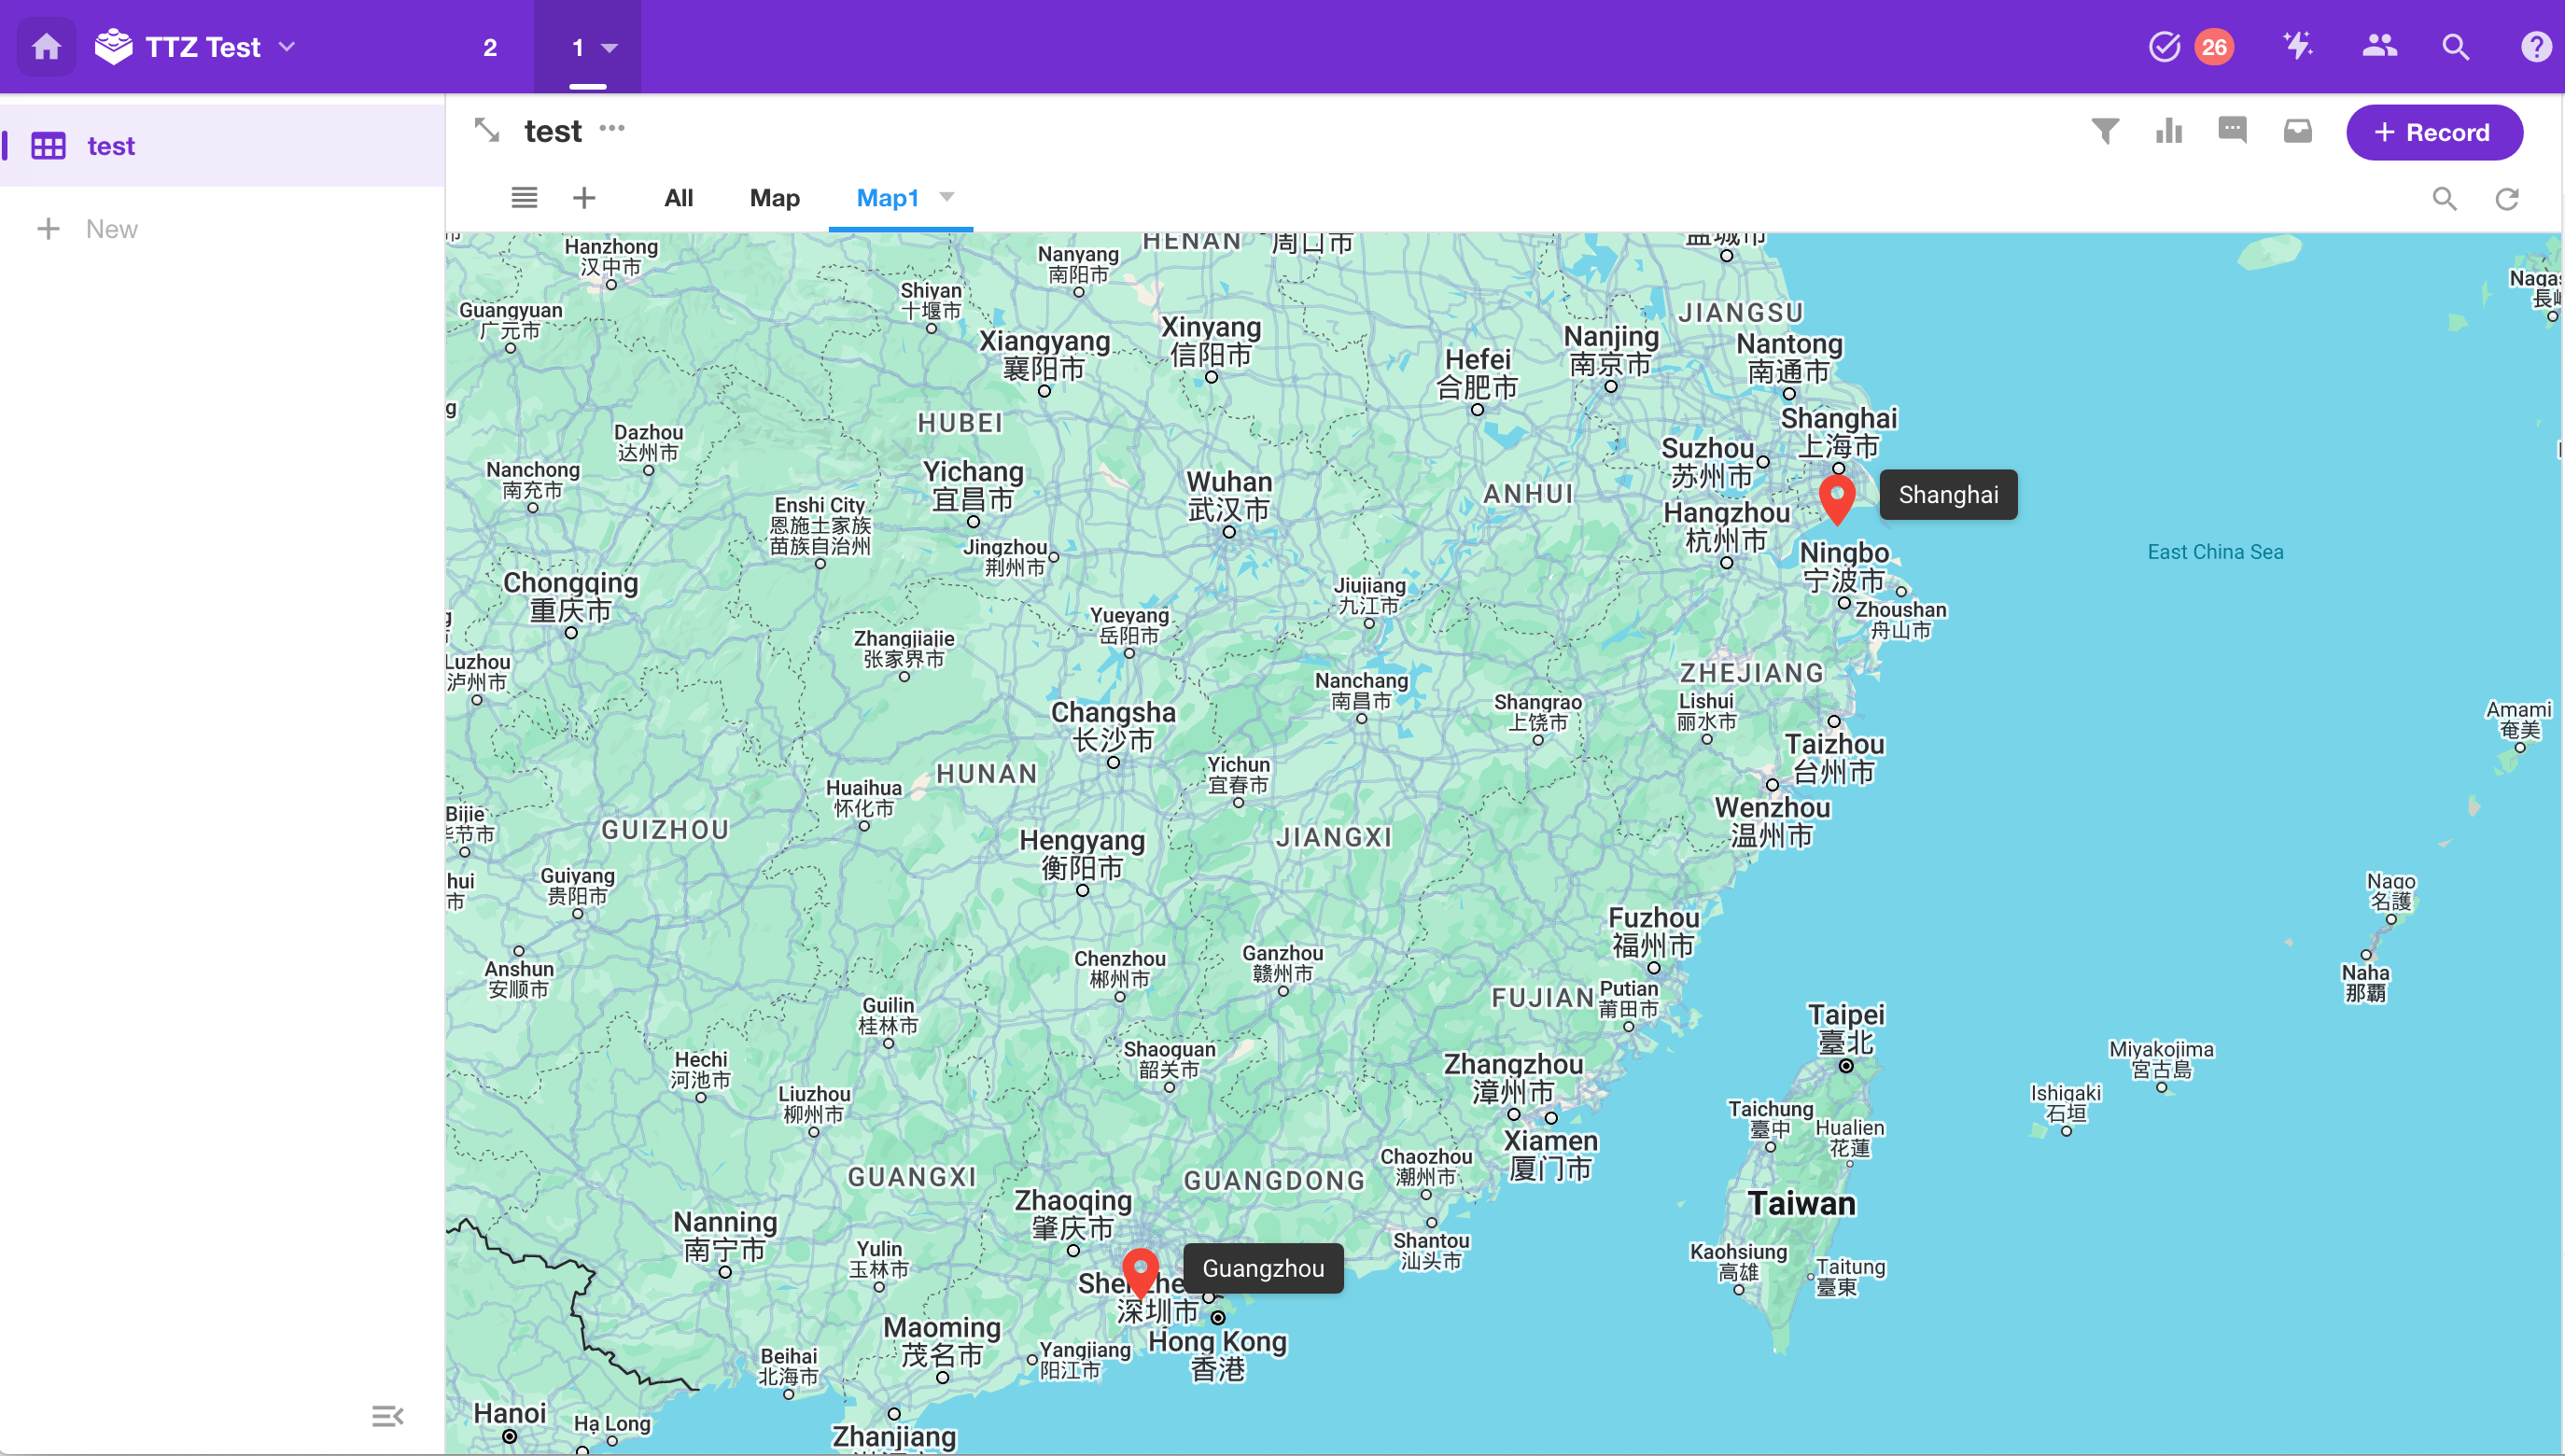Add a new Record
The height and width of the screenshot is (1456, 2565).
coord(2434,132)
